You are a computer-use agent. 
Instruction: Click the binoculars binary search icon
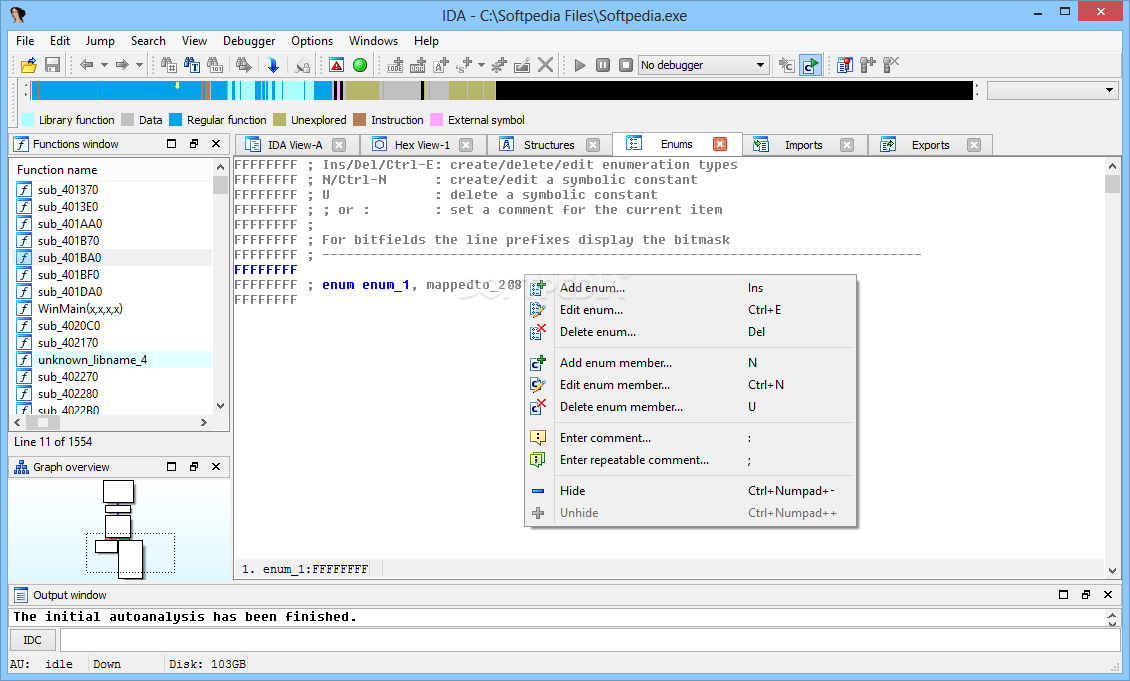pyautogui.click(x=215, y=65)
